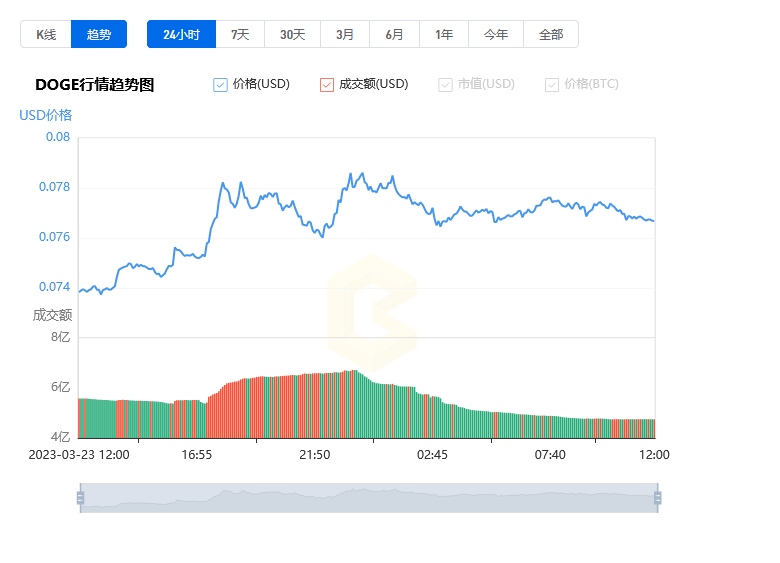Toggle the 成交额(USD) volume checkbox
This screenshot has height=563, width=780.
click(327, 85)
